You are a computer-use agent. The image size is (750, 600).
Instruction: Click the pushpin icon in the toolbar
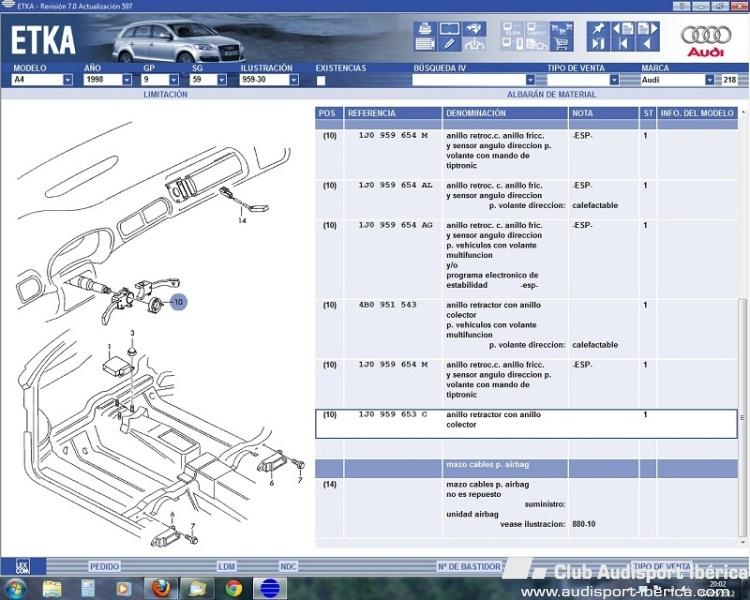click(597, 28)
